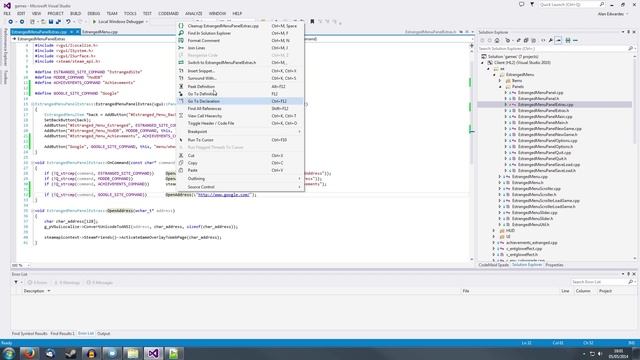Image resolution: width=640 pixels, height=360 pixels.
Task: Click Cleanup EstrangedMenuPanelExtras.cpp entry
Action: coord(240,26)
